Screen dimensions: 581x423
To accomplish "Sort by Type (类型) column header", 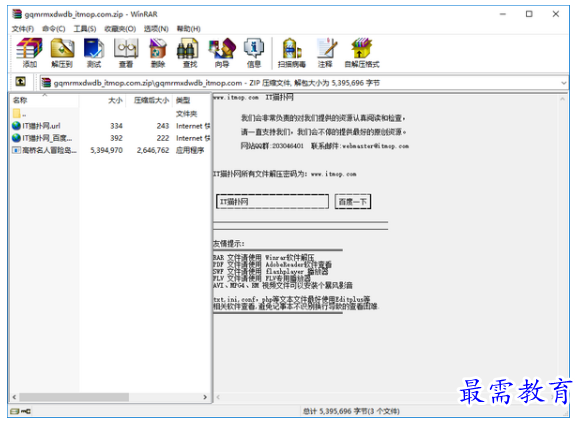I will click(192, 100).
